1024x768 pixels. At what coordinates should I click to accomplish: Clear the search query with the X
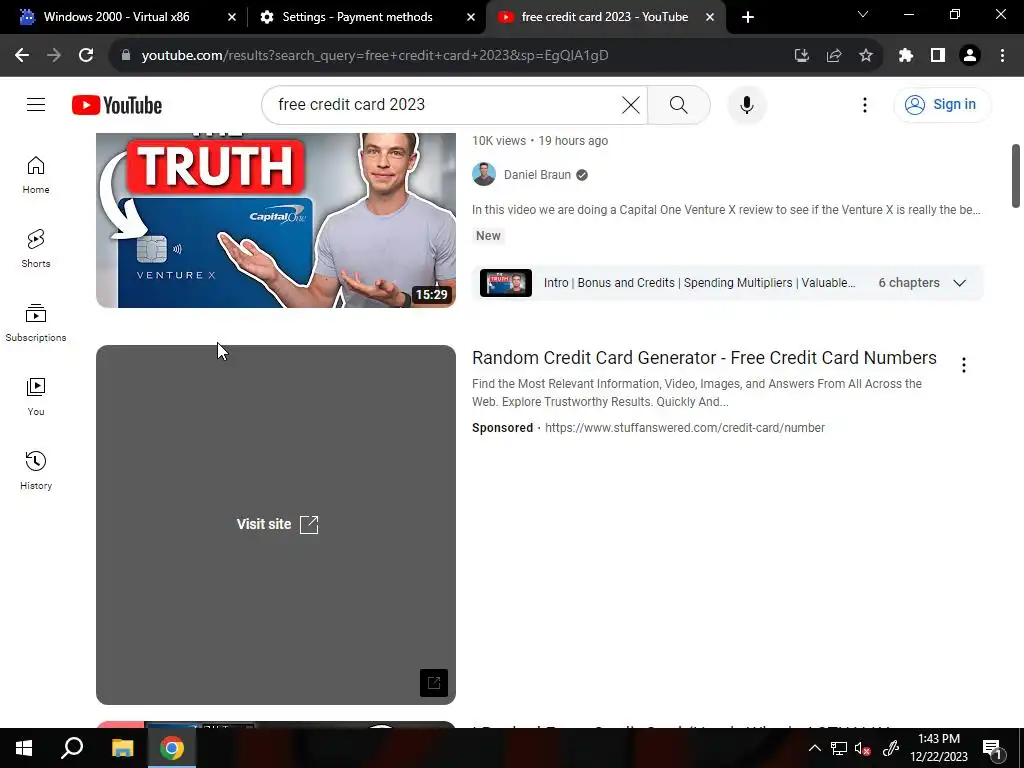click(x=631, y=104)
